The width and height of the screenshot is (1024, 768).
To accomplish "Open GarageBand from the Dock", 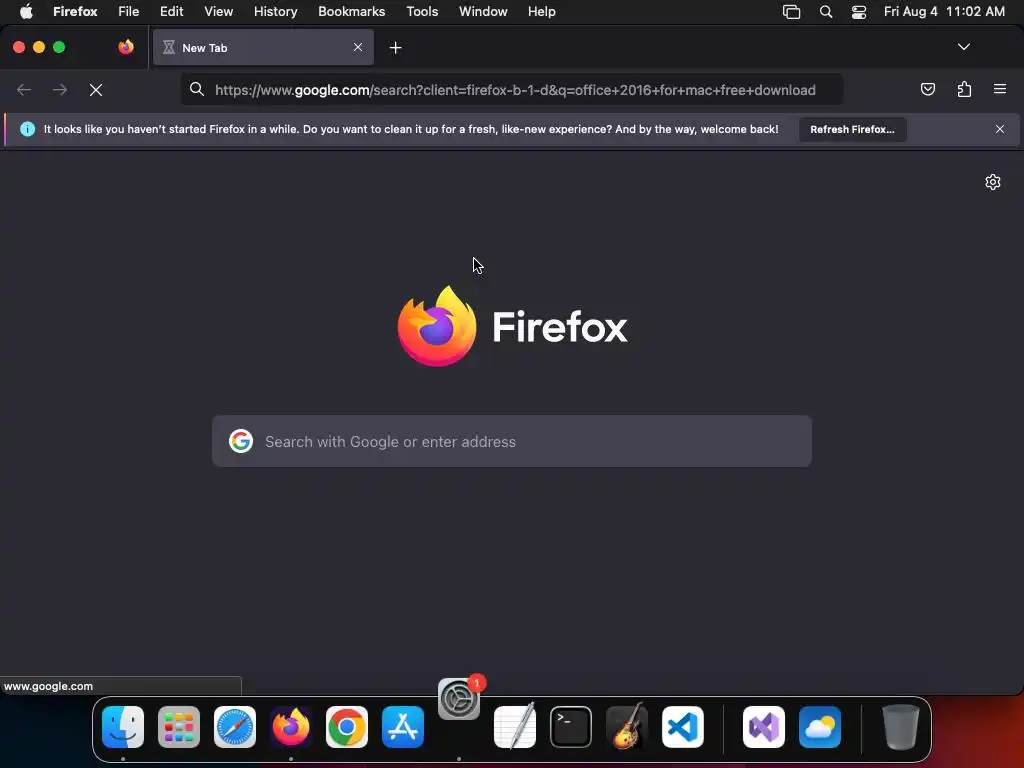I will coord(627,727).
